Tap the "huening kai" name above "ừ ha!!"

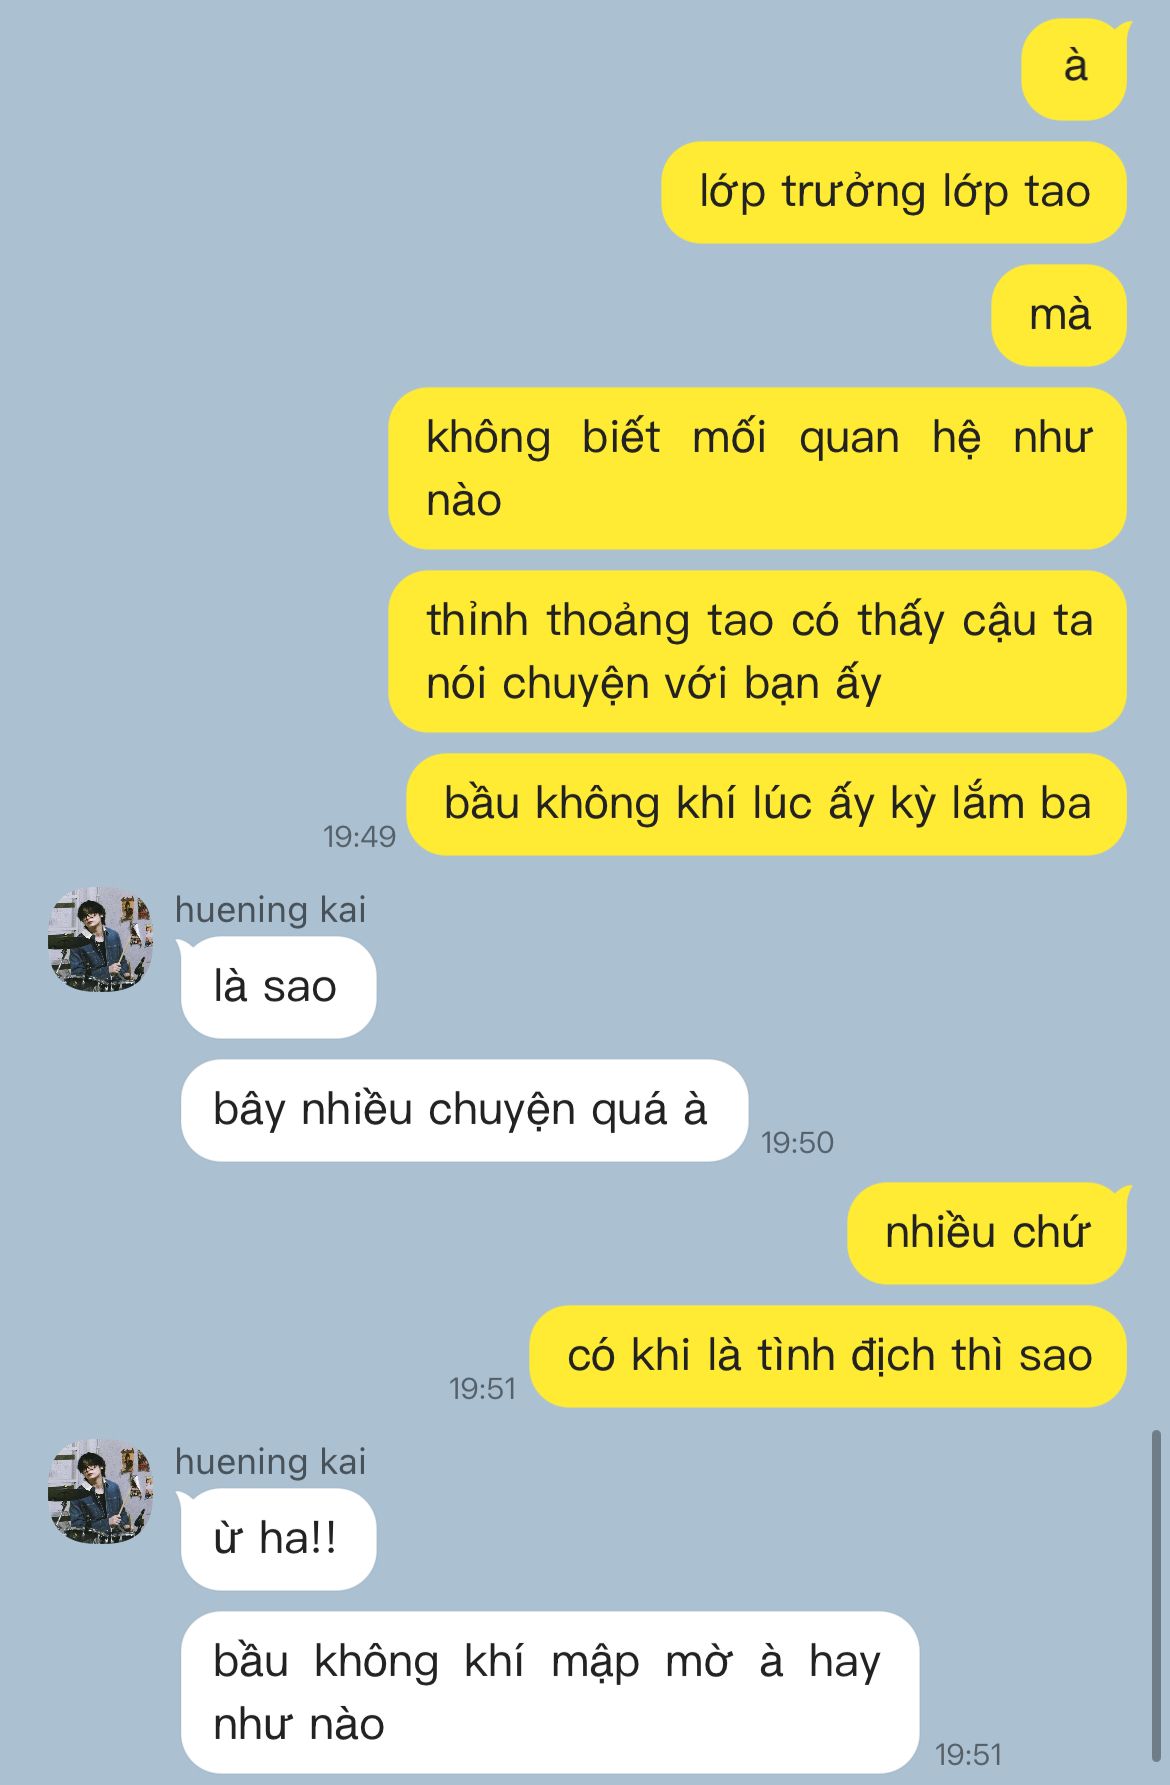click(x=270, y=1461)
